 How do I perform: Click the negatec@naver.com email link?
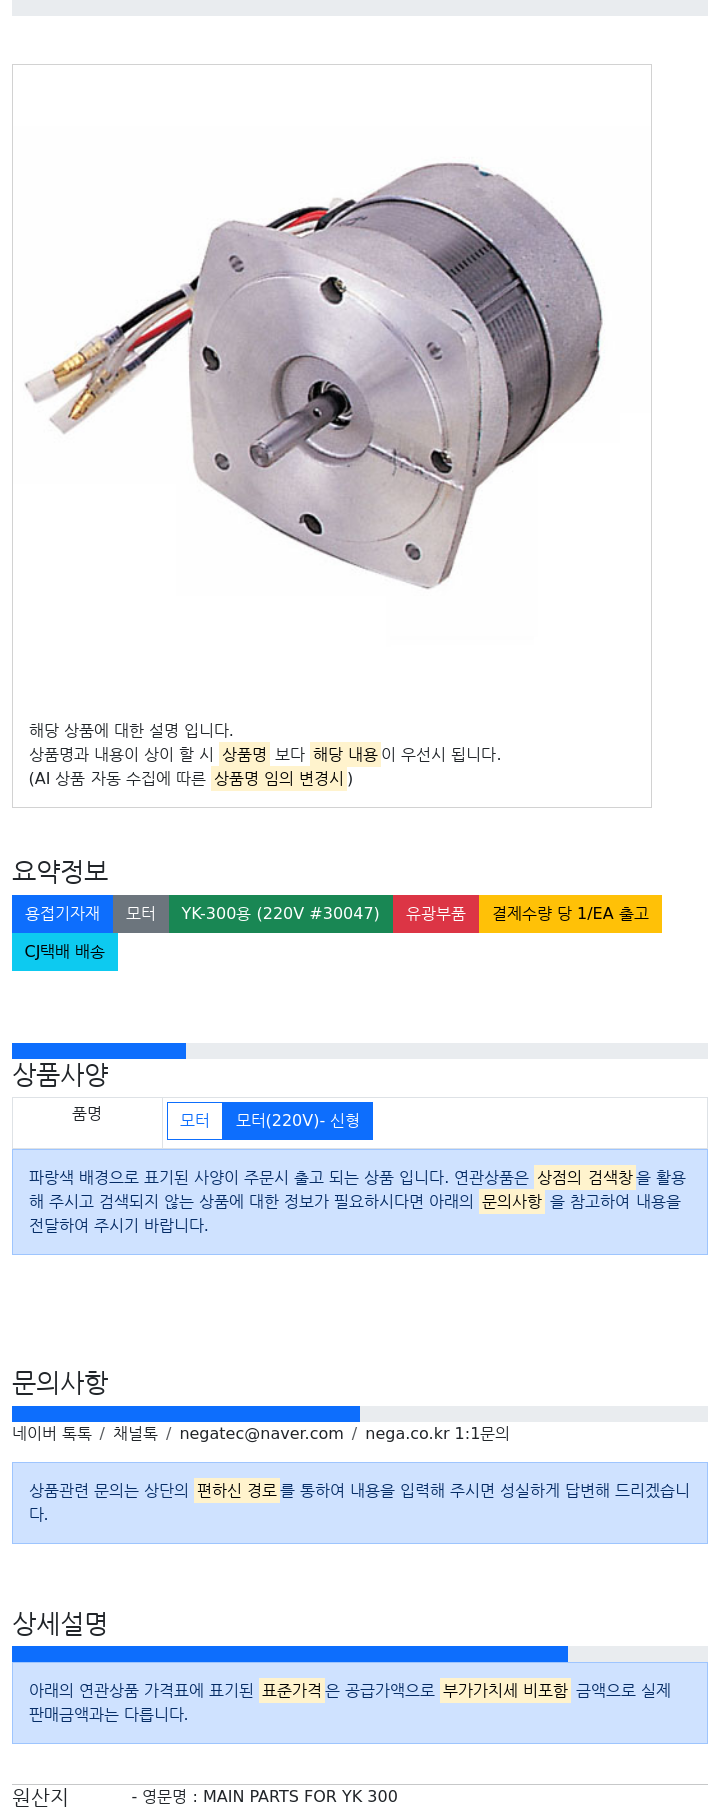261,1434
